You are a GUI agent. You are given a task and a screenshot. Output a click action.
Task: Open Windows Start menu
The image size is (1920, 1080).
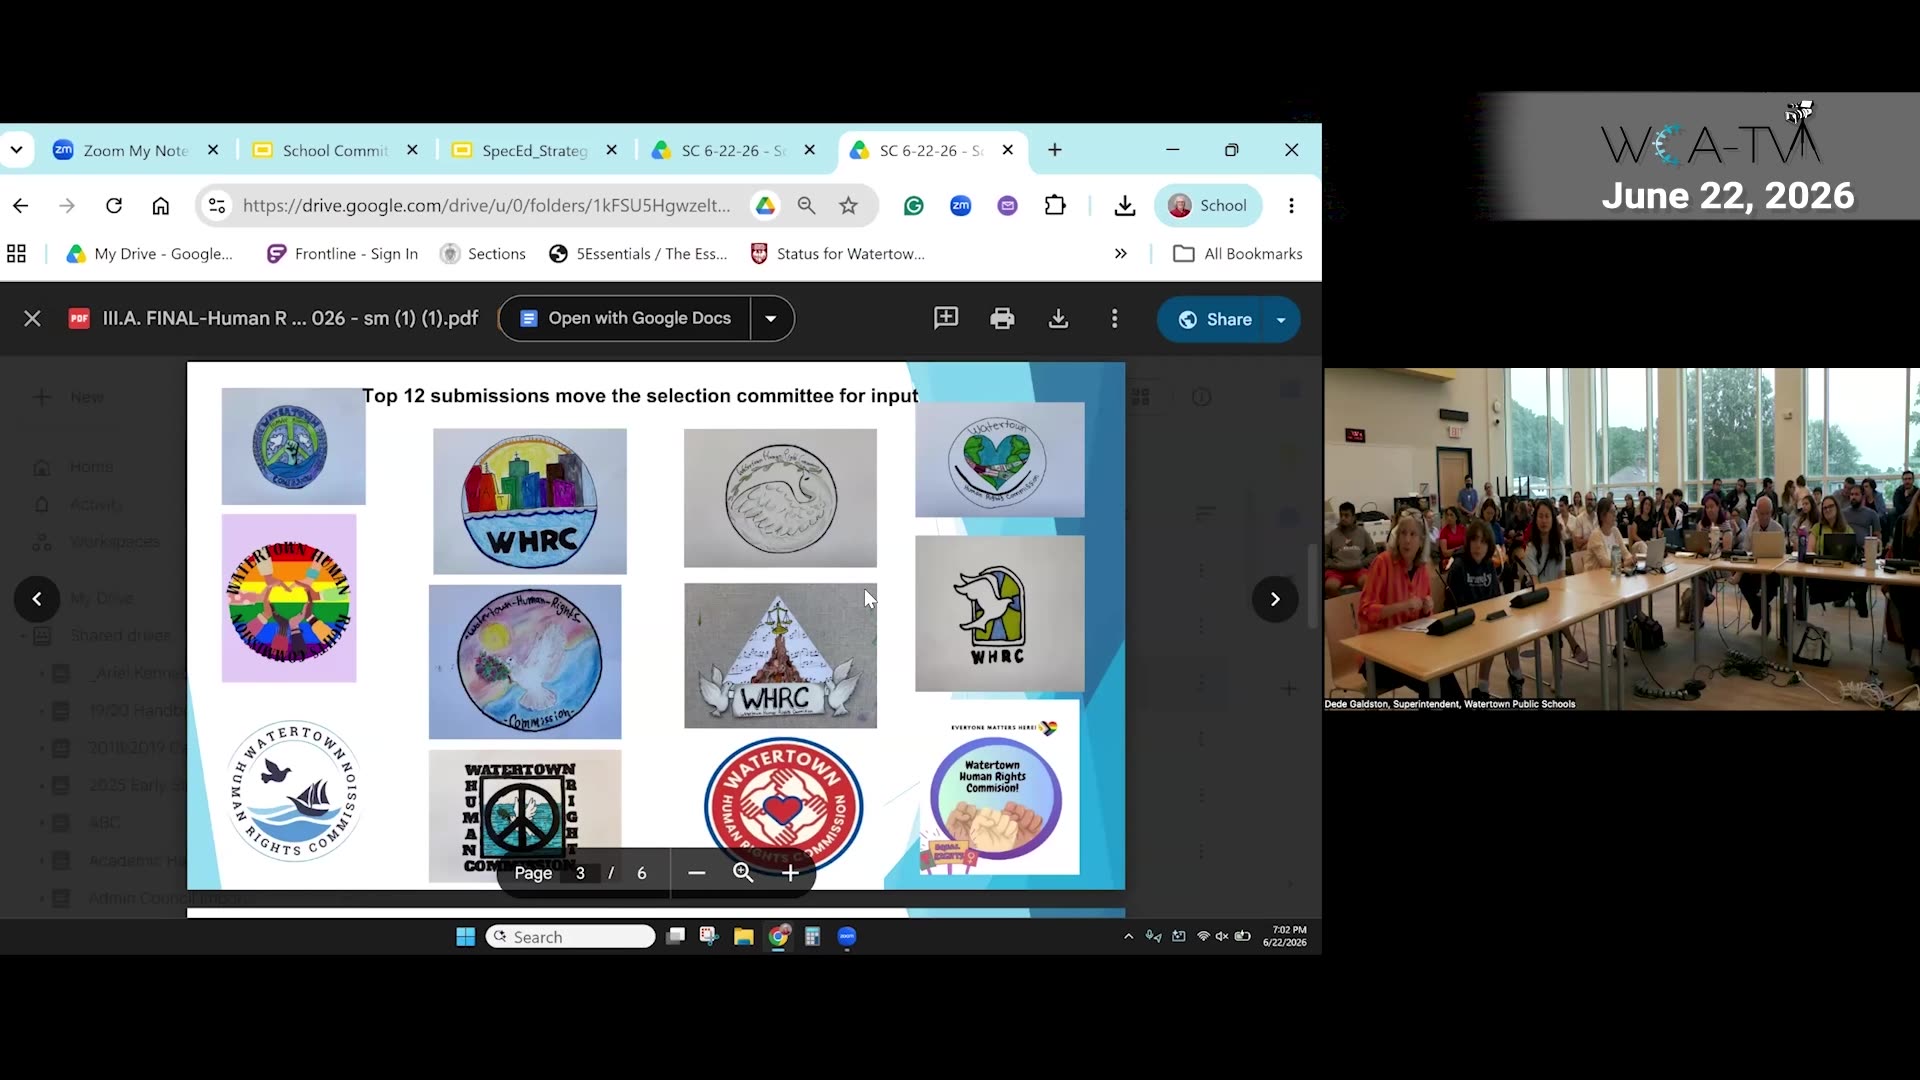point(465,937)
